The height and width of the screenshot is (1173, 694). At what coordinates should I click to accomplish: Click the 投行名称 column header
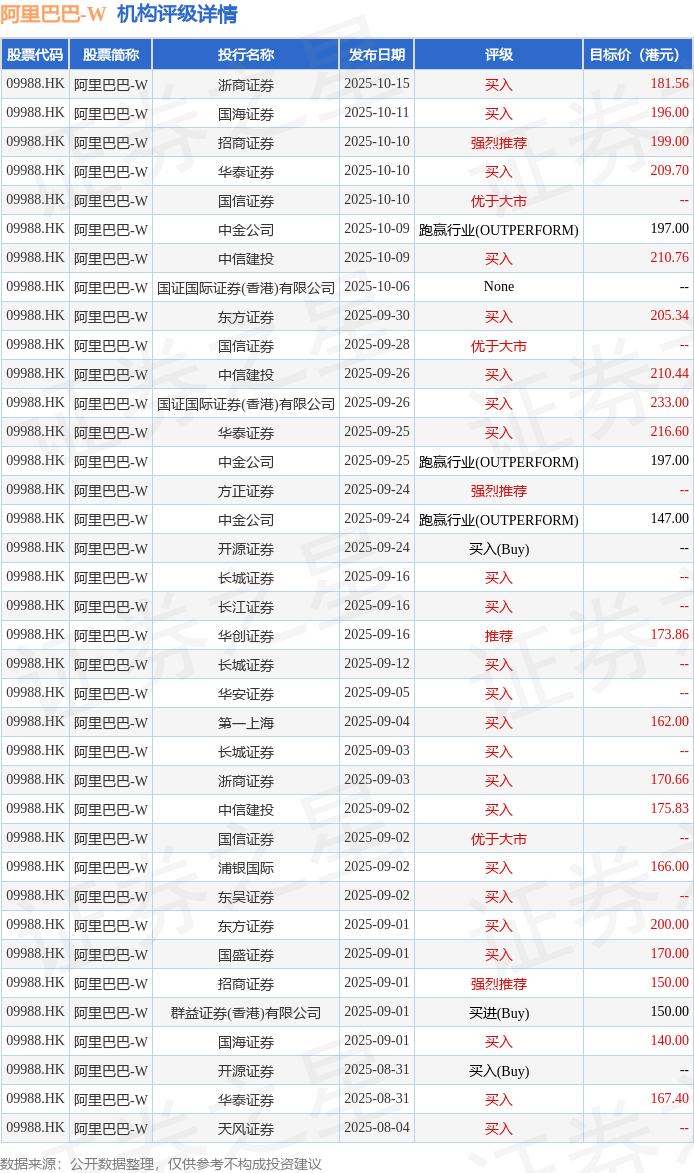[246, 55]
